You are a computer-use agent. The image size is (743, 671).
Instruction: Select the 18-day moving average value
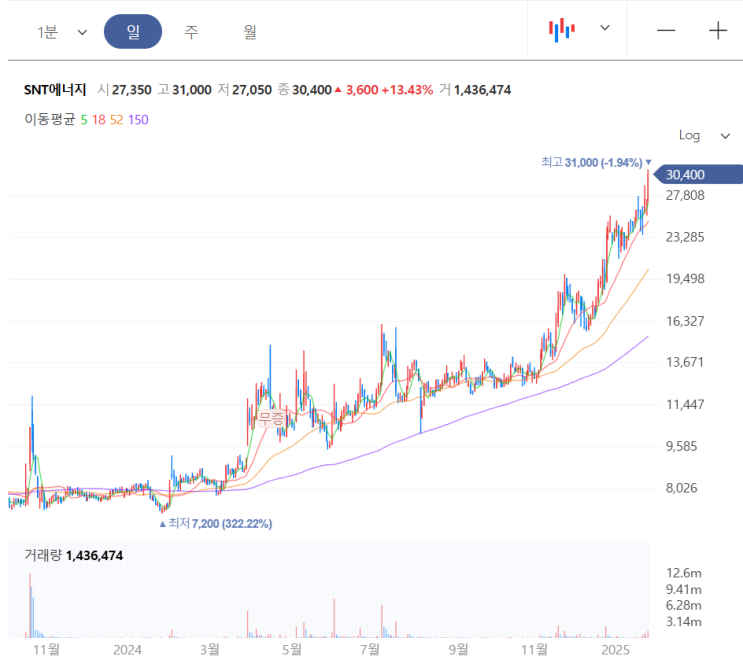(99, 120)
